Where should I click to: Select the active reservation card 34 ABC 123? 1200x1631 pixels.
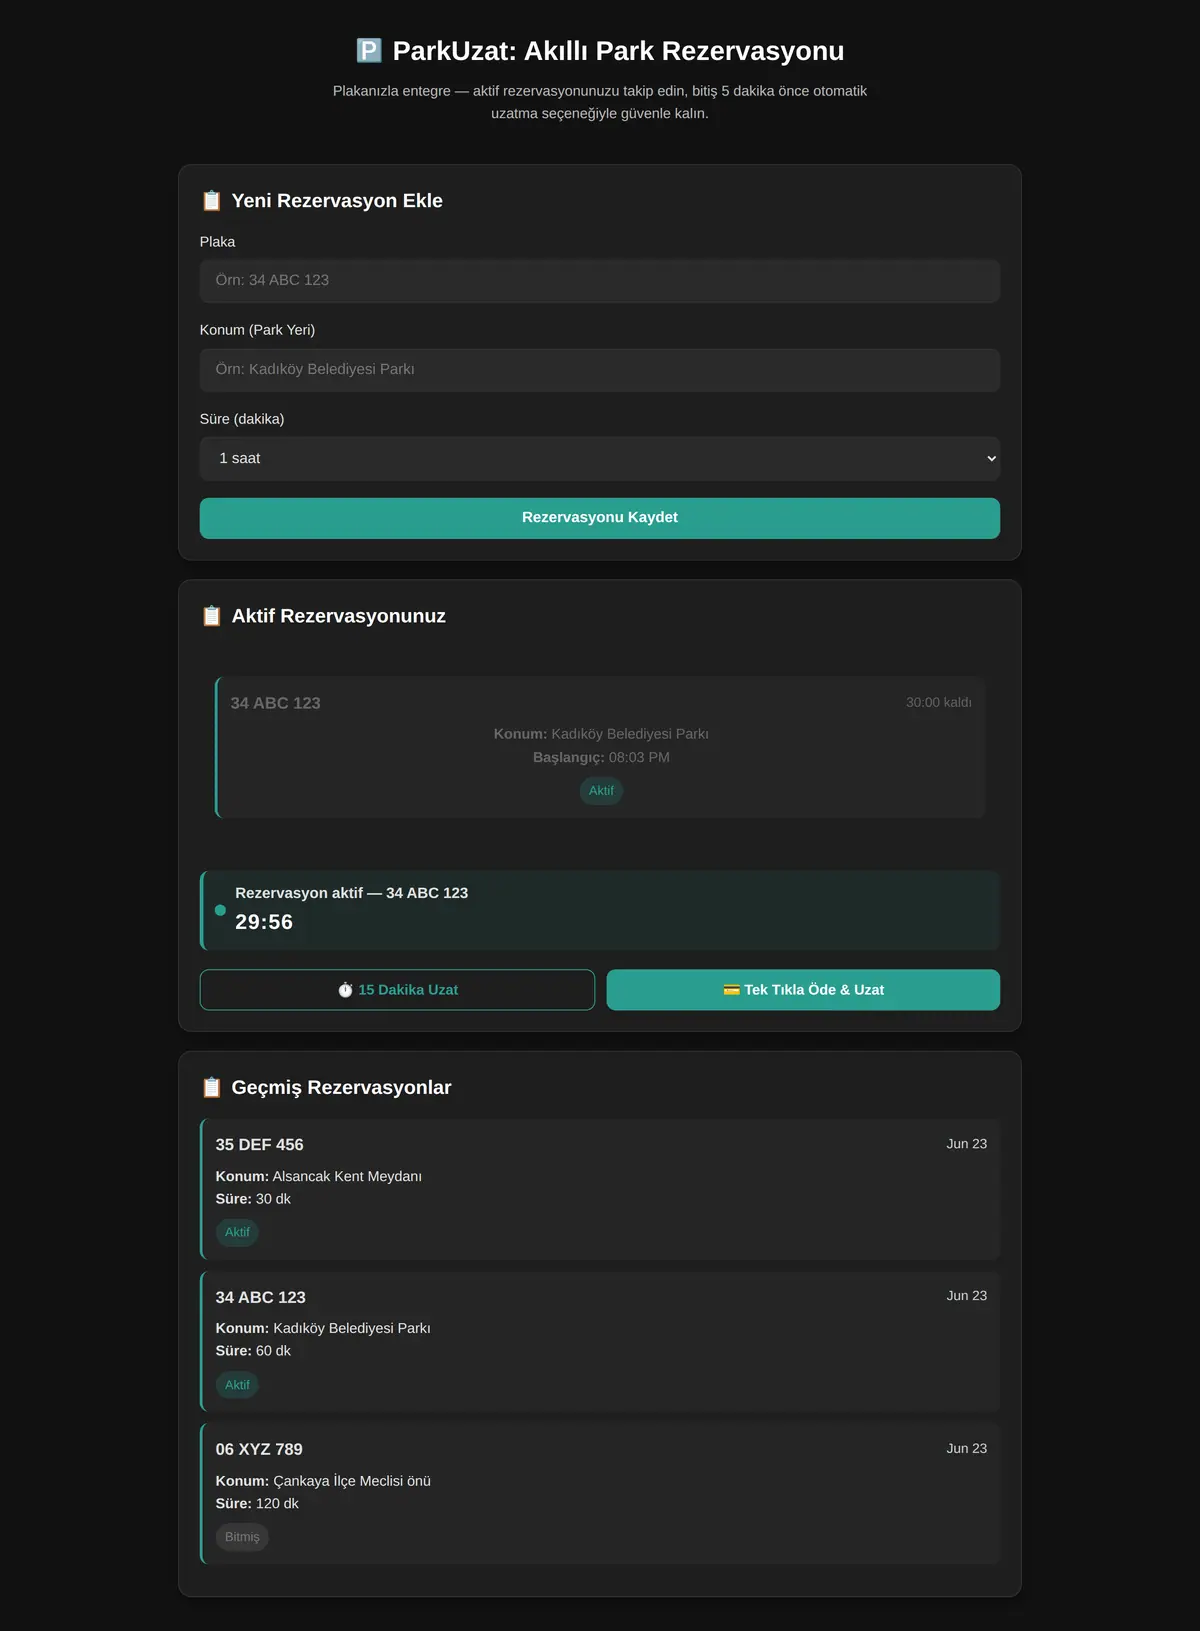pyautogui.click(x=600, y=747)
